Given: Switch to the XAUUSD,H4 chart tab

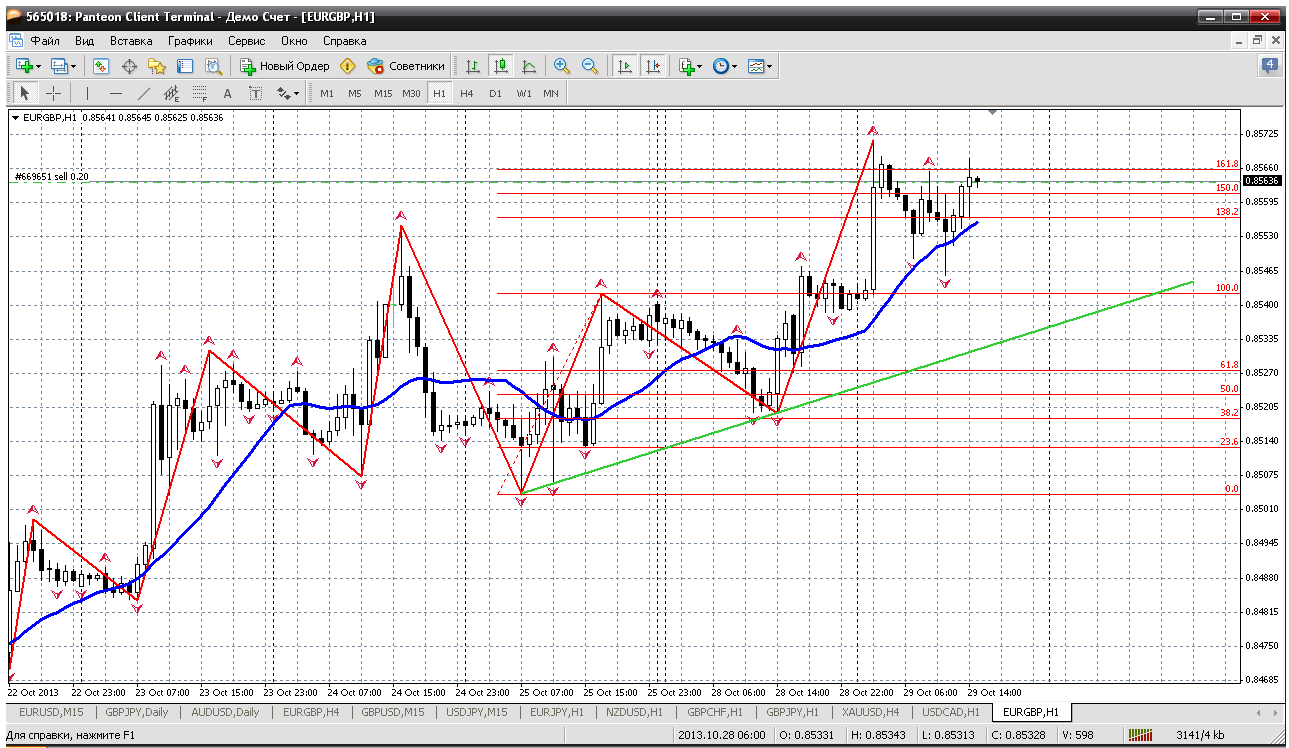Looking at the screenshot, I should coord(870,712).
